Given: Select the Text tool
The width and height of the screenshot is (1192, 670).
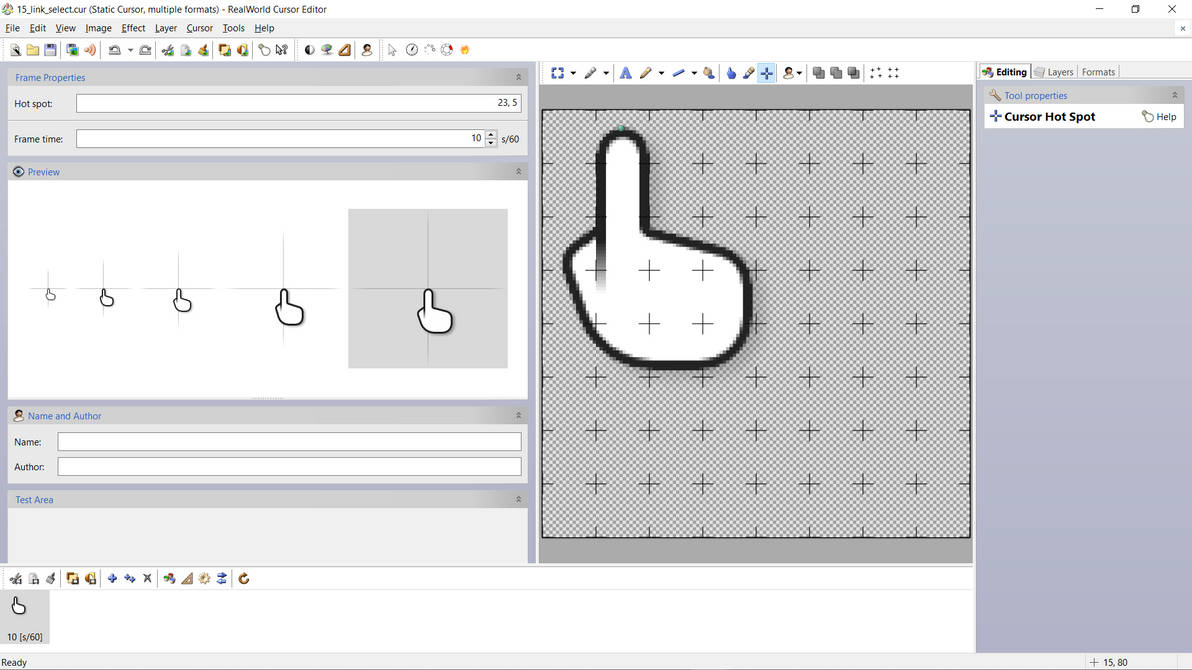Looking at the screenshot, I should 626,72.
